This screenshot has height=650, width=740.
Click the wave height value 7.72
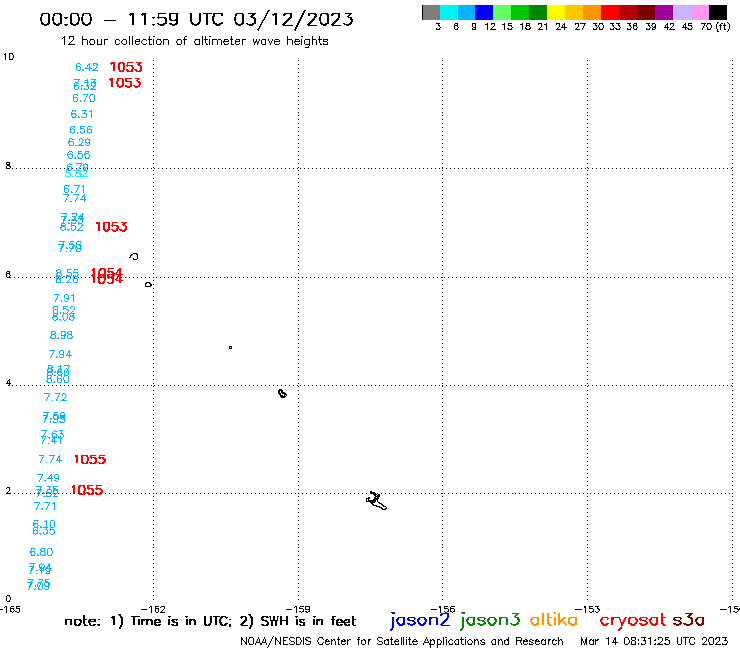(x=56, y=397)
